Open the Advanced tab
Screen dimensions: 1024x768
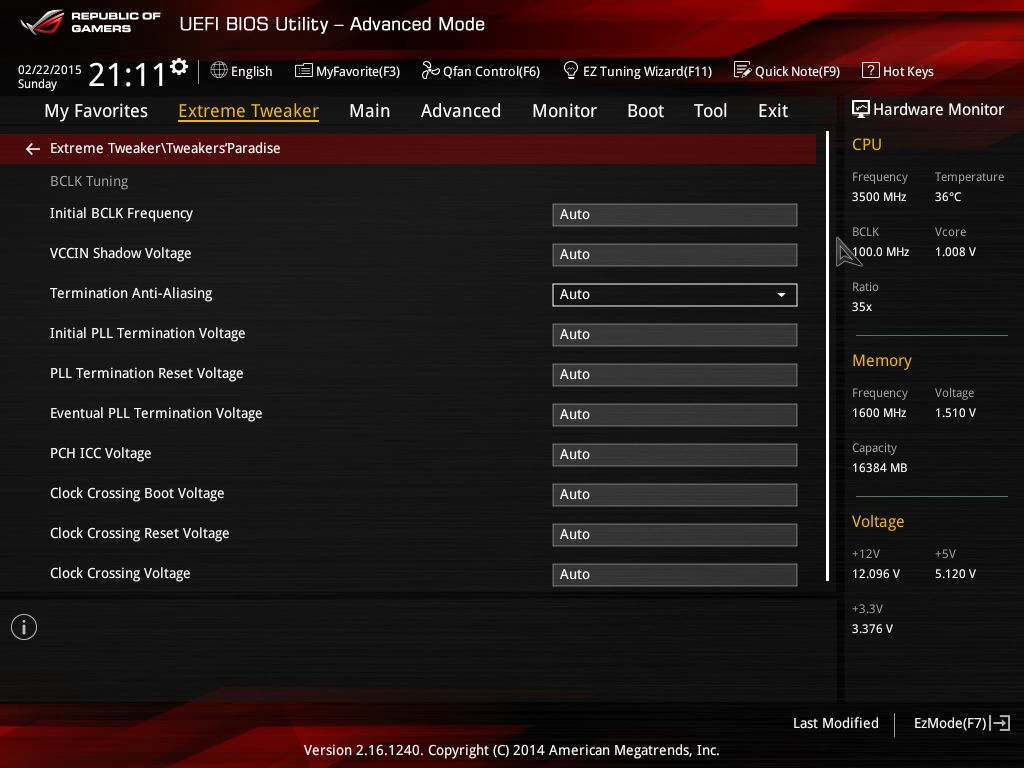tap(460, 111)
